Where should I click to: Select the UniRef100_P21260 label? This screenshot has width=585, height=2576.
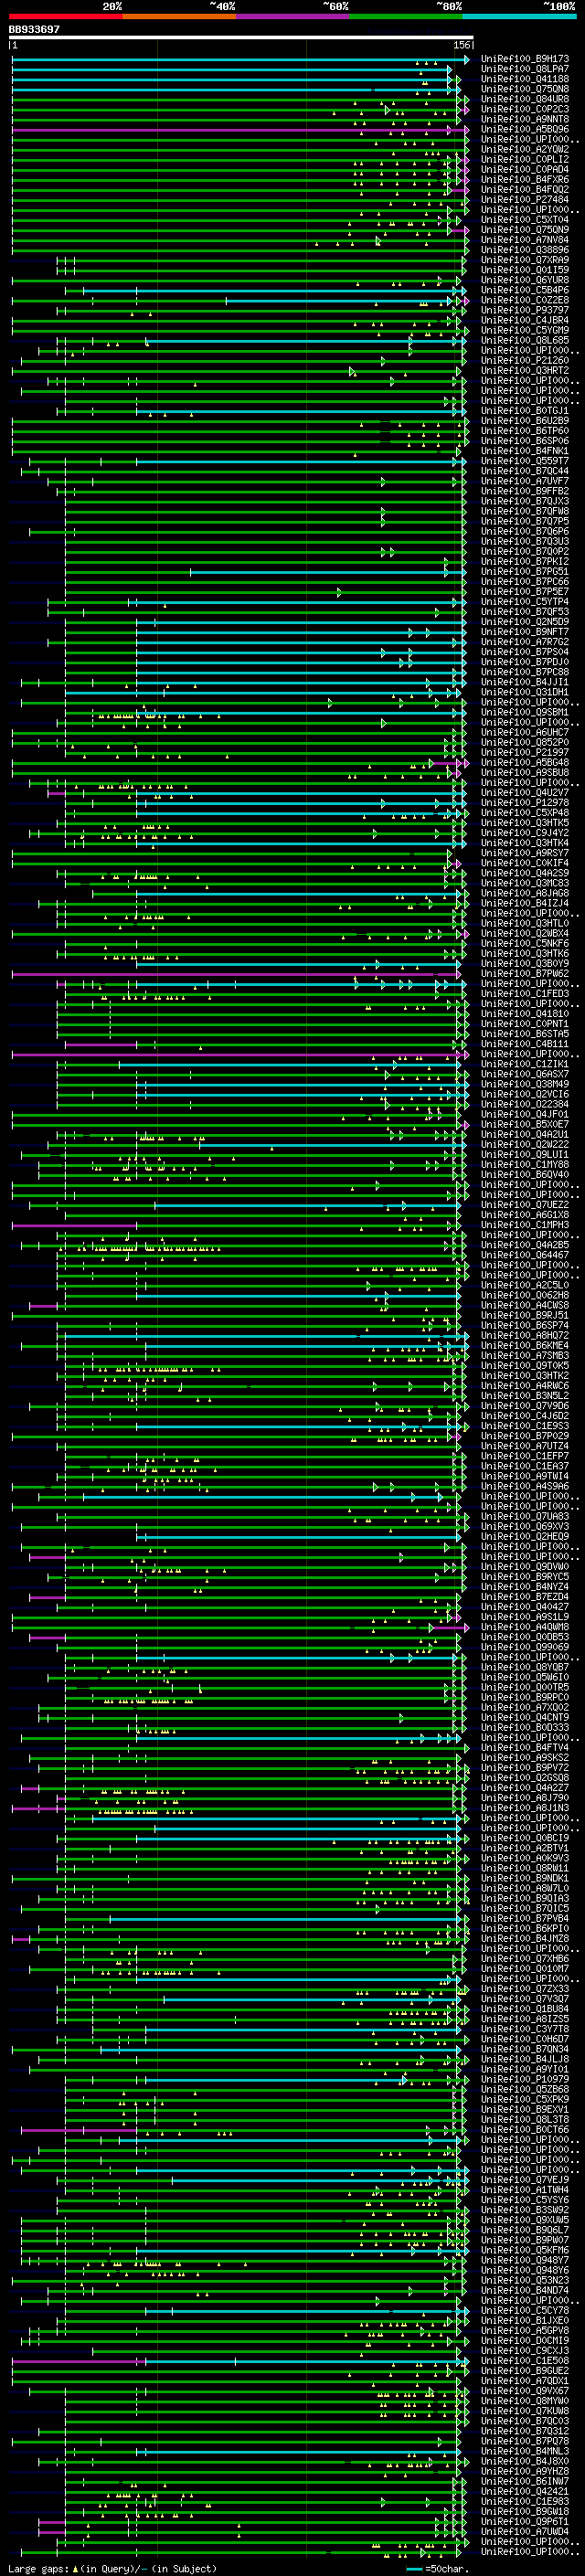[525, 360]
